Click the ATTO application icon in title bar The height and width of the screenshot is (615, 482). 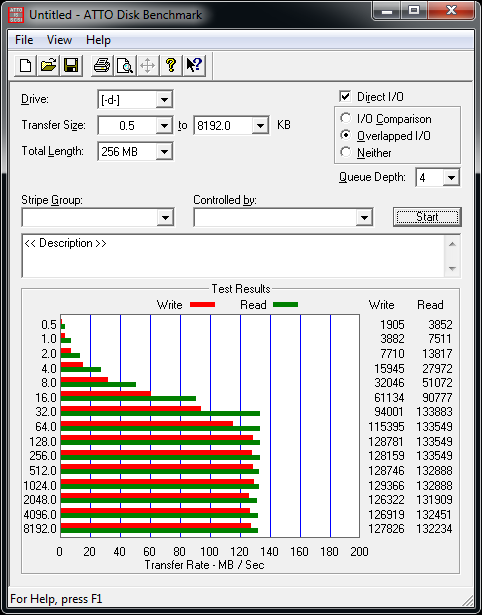coord(18,15)
